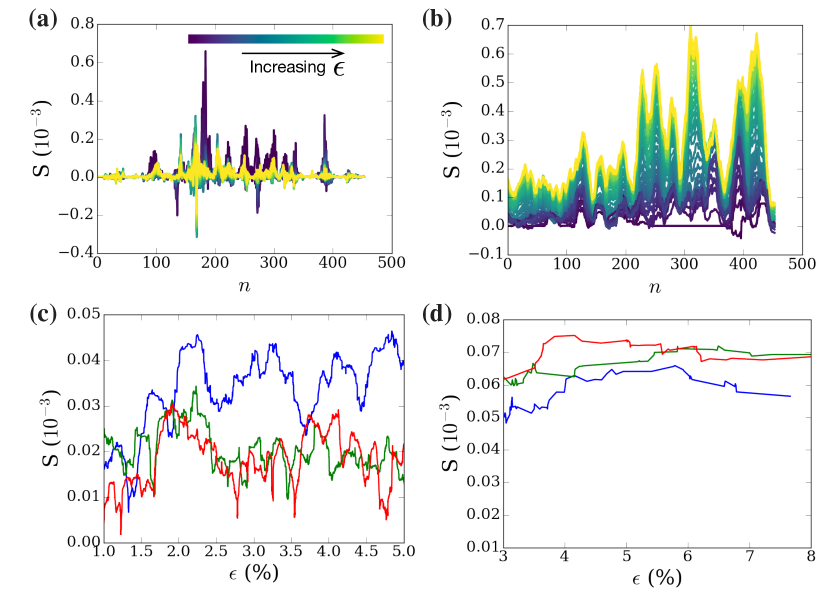Click the −0.4 y-tick label in panel (a)
This screenshot has height=602, width=830.
coord(76,252)
